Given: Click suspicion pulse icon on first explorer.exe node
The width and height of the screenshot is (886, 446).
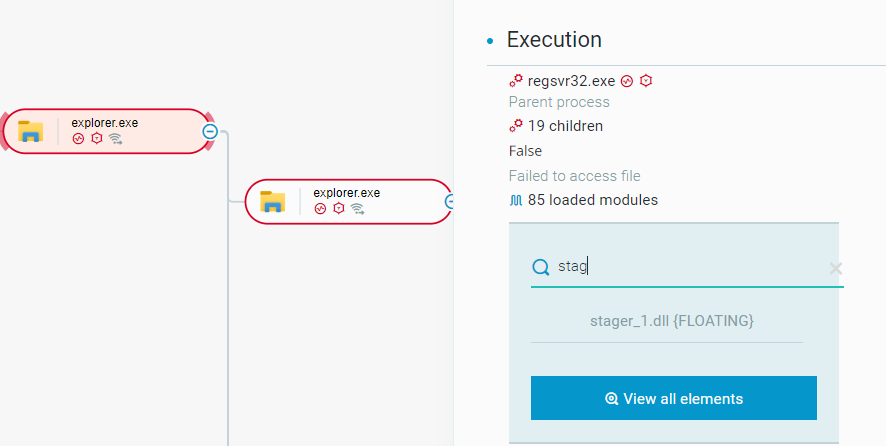Looking at the screenshot, I should tap(78, 138).
